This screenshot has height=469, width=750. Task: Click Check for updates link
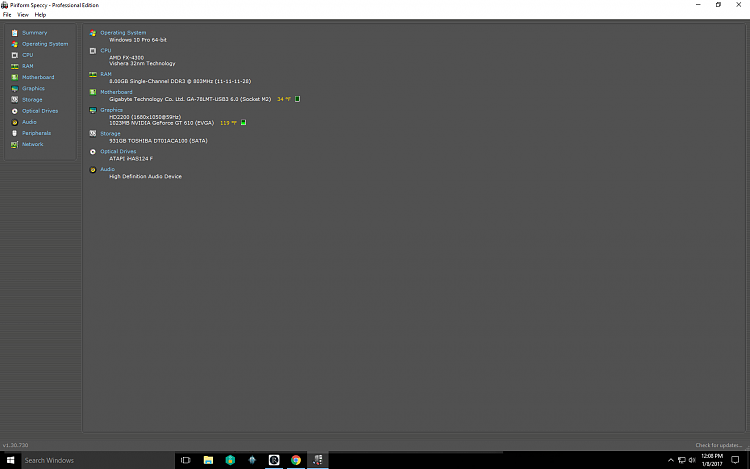coord(719,445)
